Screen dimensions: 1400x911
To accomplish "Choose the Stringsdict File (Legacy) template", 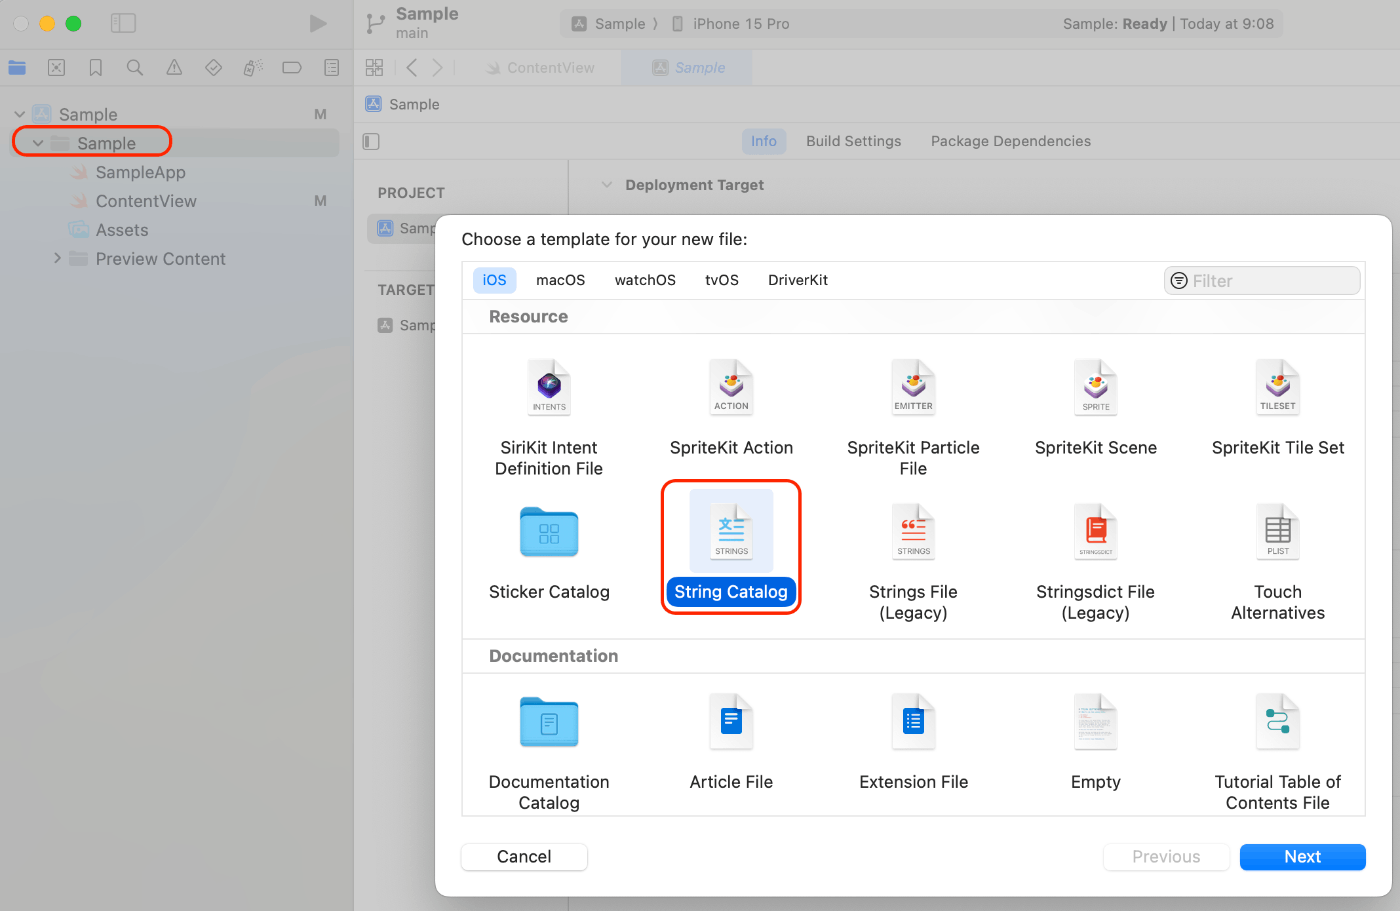I will click(1096, 562).
